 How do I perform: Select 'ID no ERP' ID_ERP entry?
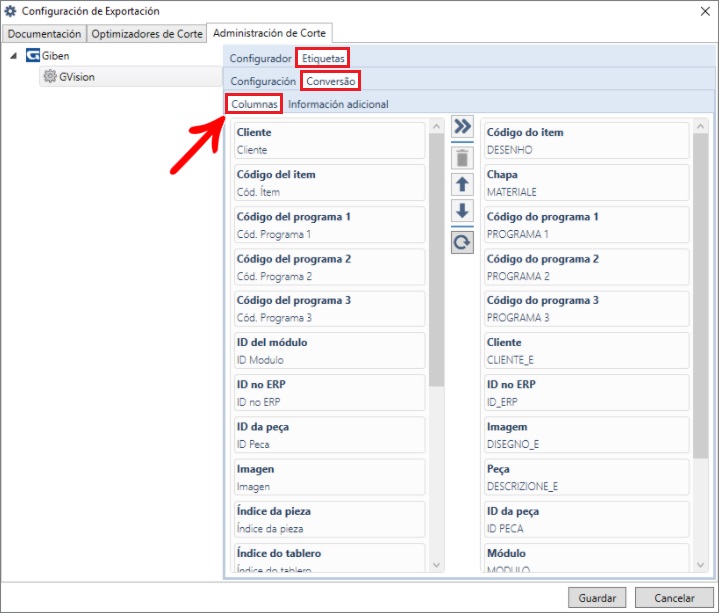click(x=586, y=393)
